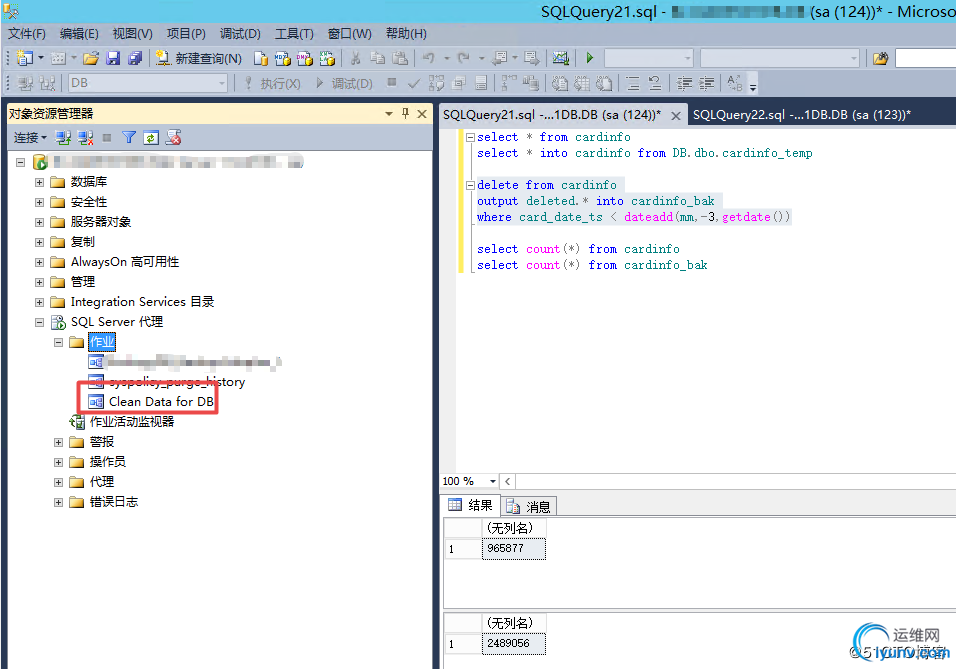Expand the 数据库 folder node

click(40, 182)
